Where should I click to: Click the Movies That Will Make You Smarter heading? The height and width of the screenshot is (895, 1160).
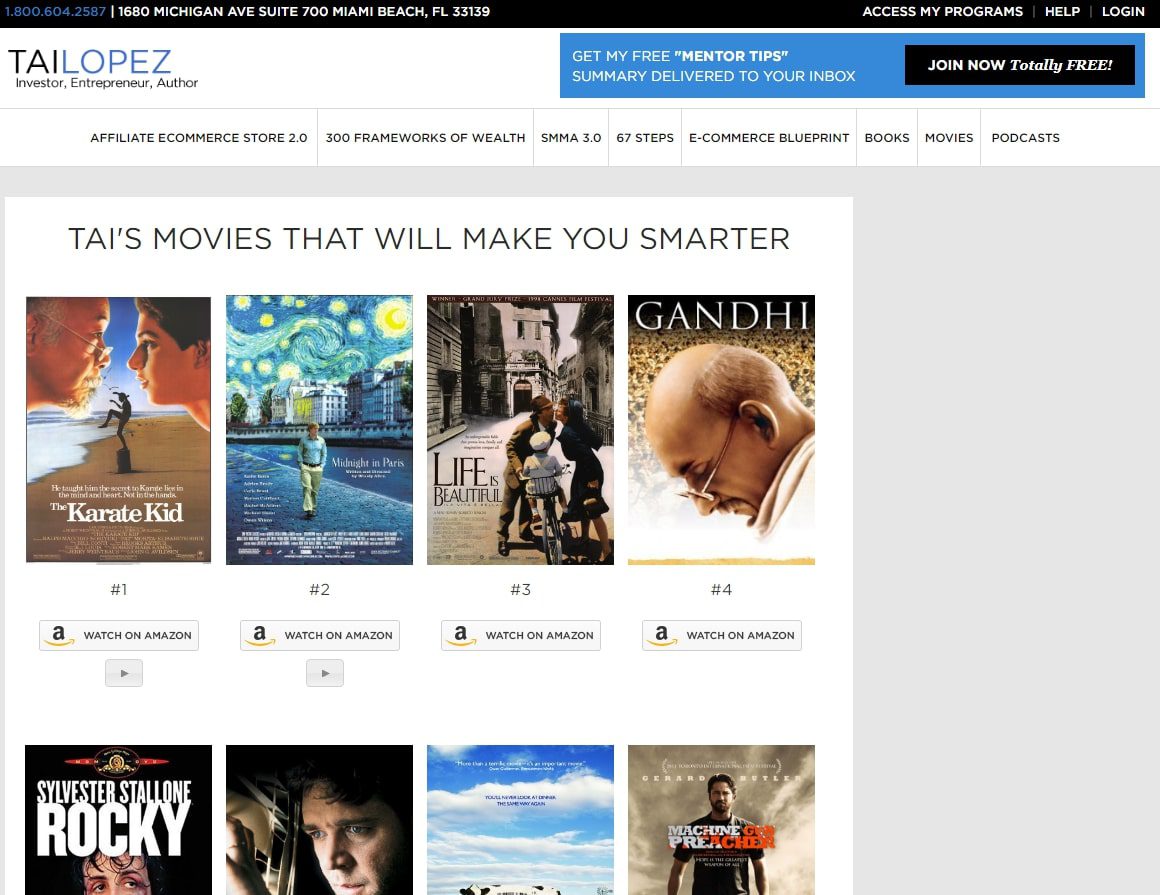(x=429, y=239)
